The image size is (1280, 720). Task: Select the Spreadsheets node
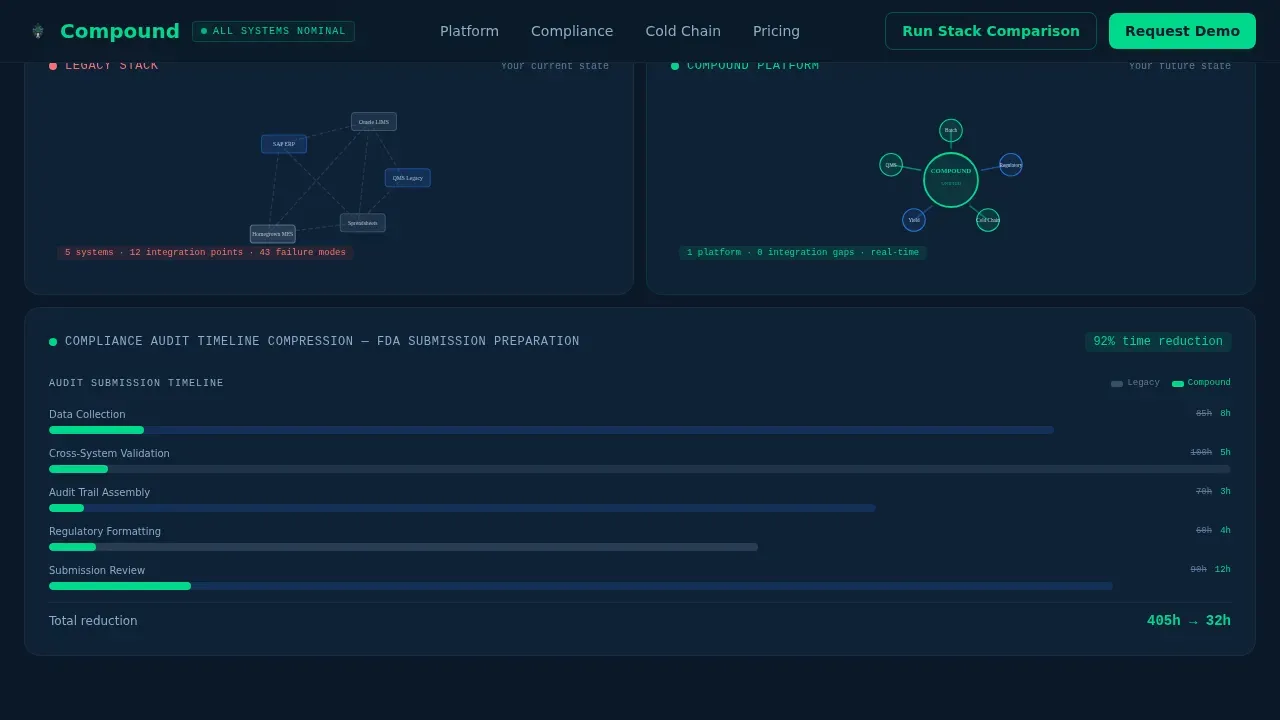(363, 223)
